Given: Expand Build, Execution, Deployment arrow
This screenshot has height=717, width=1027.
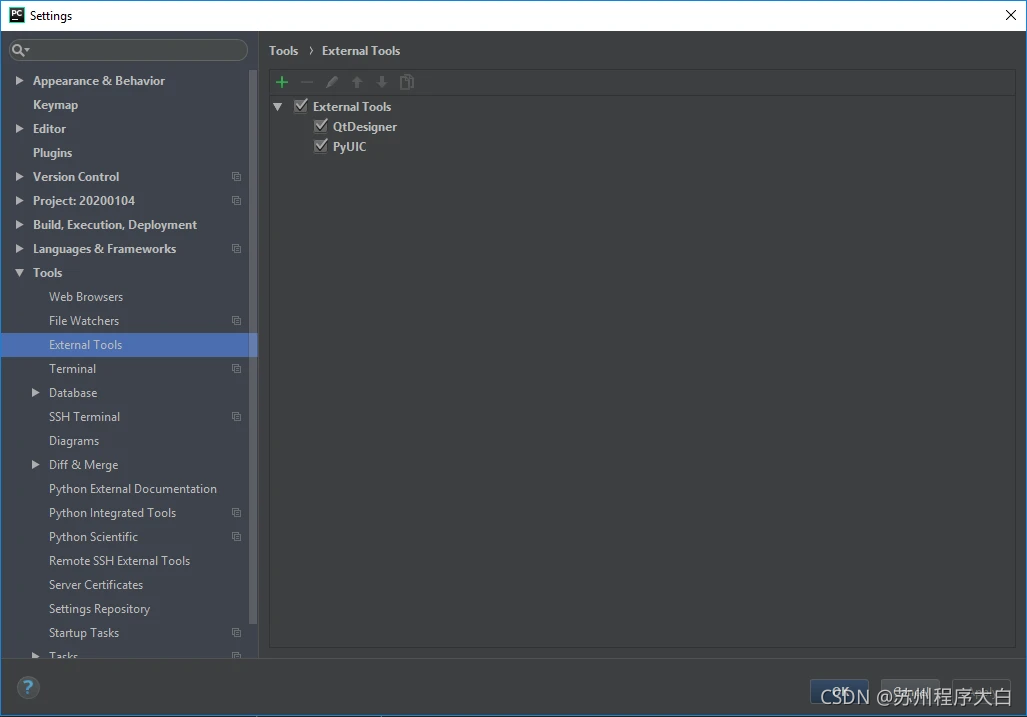Looking at the screenshot, I should tap(20, 225).
